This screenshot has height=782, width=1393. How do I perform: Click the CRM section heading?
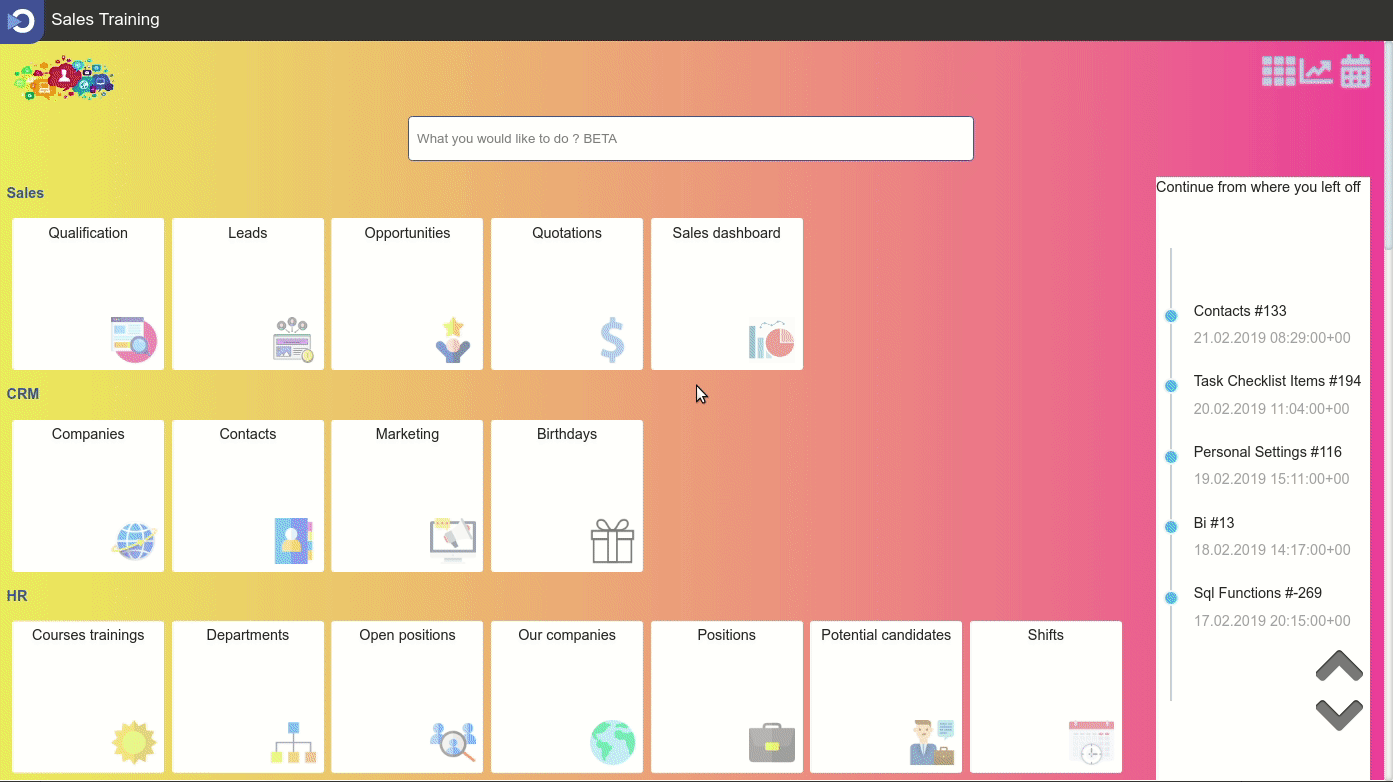click(x=23, y=394)
